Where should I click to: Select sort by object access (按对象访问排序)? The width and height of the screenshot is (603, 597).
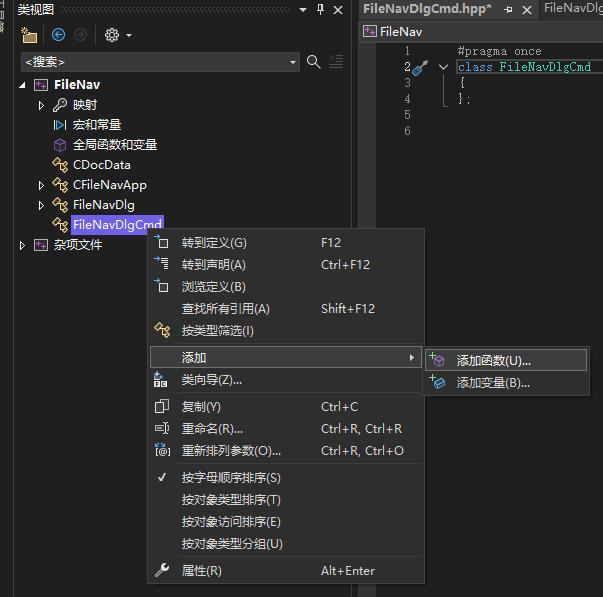(x=231, y=522)
